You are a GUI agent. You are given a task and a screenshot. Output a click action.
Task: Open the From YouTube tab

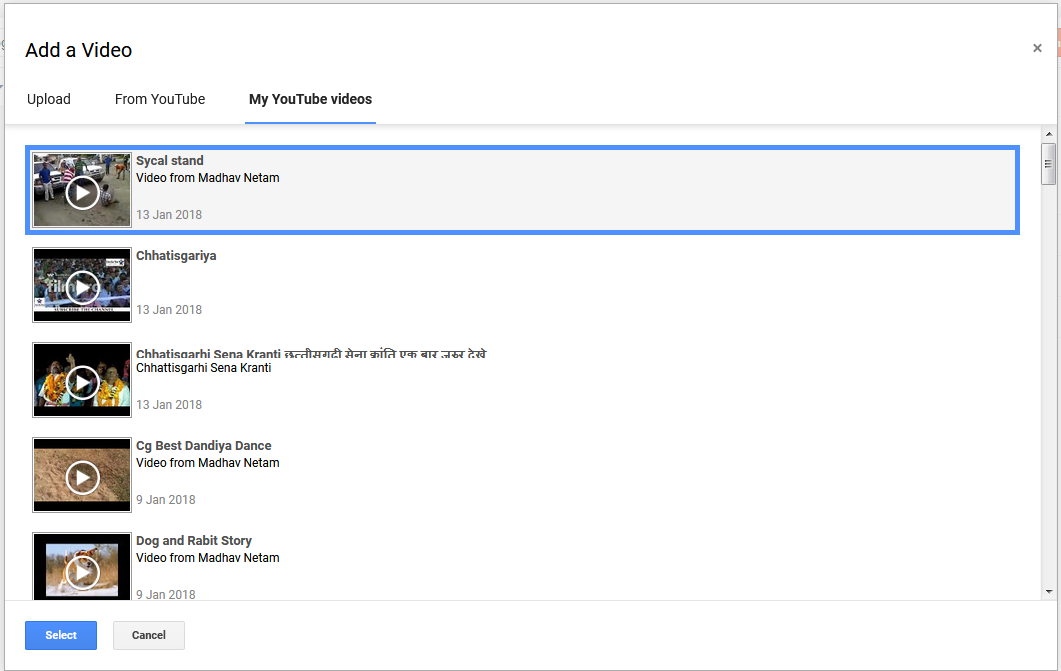coord(160,99)
